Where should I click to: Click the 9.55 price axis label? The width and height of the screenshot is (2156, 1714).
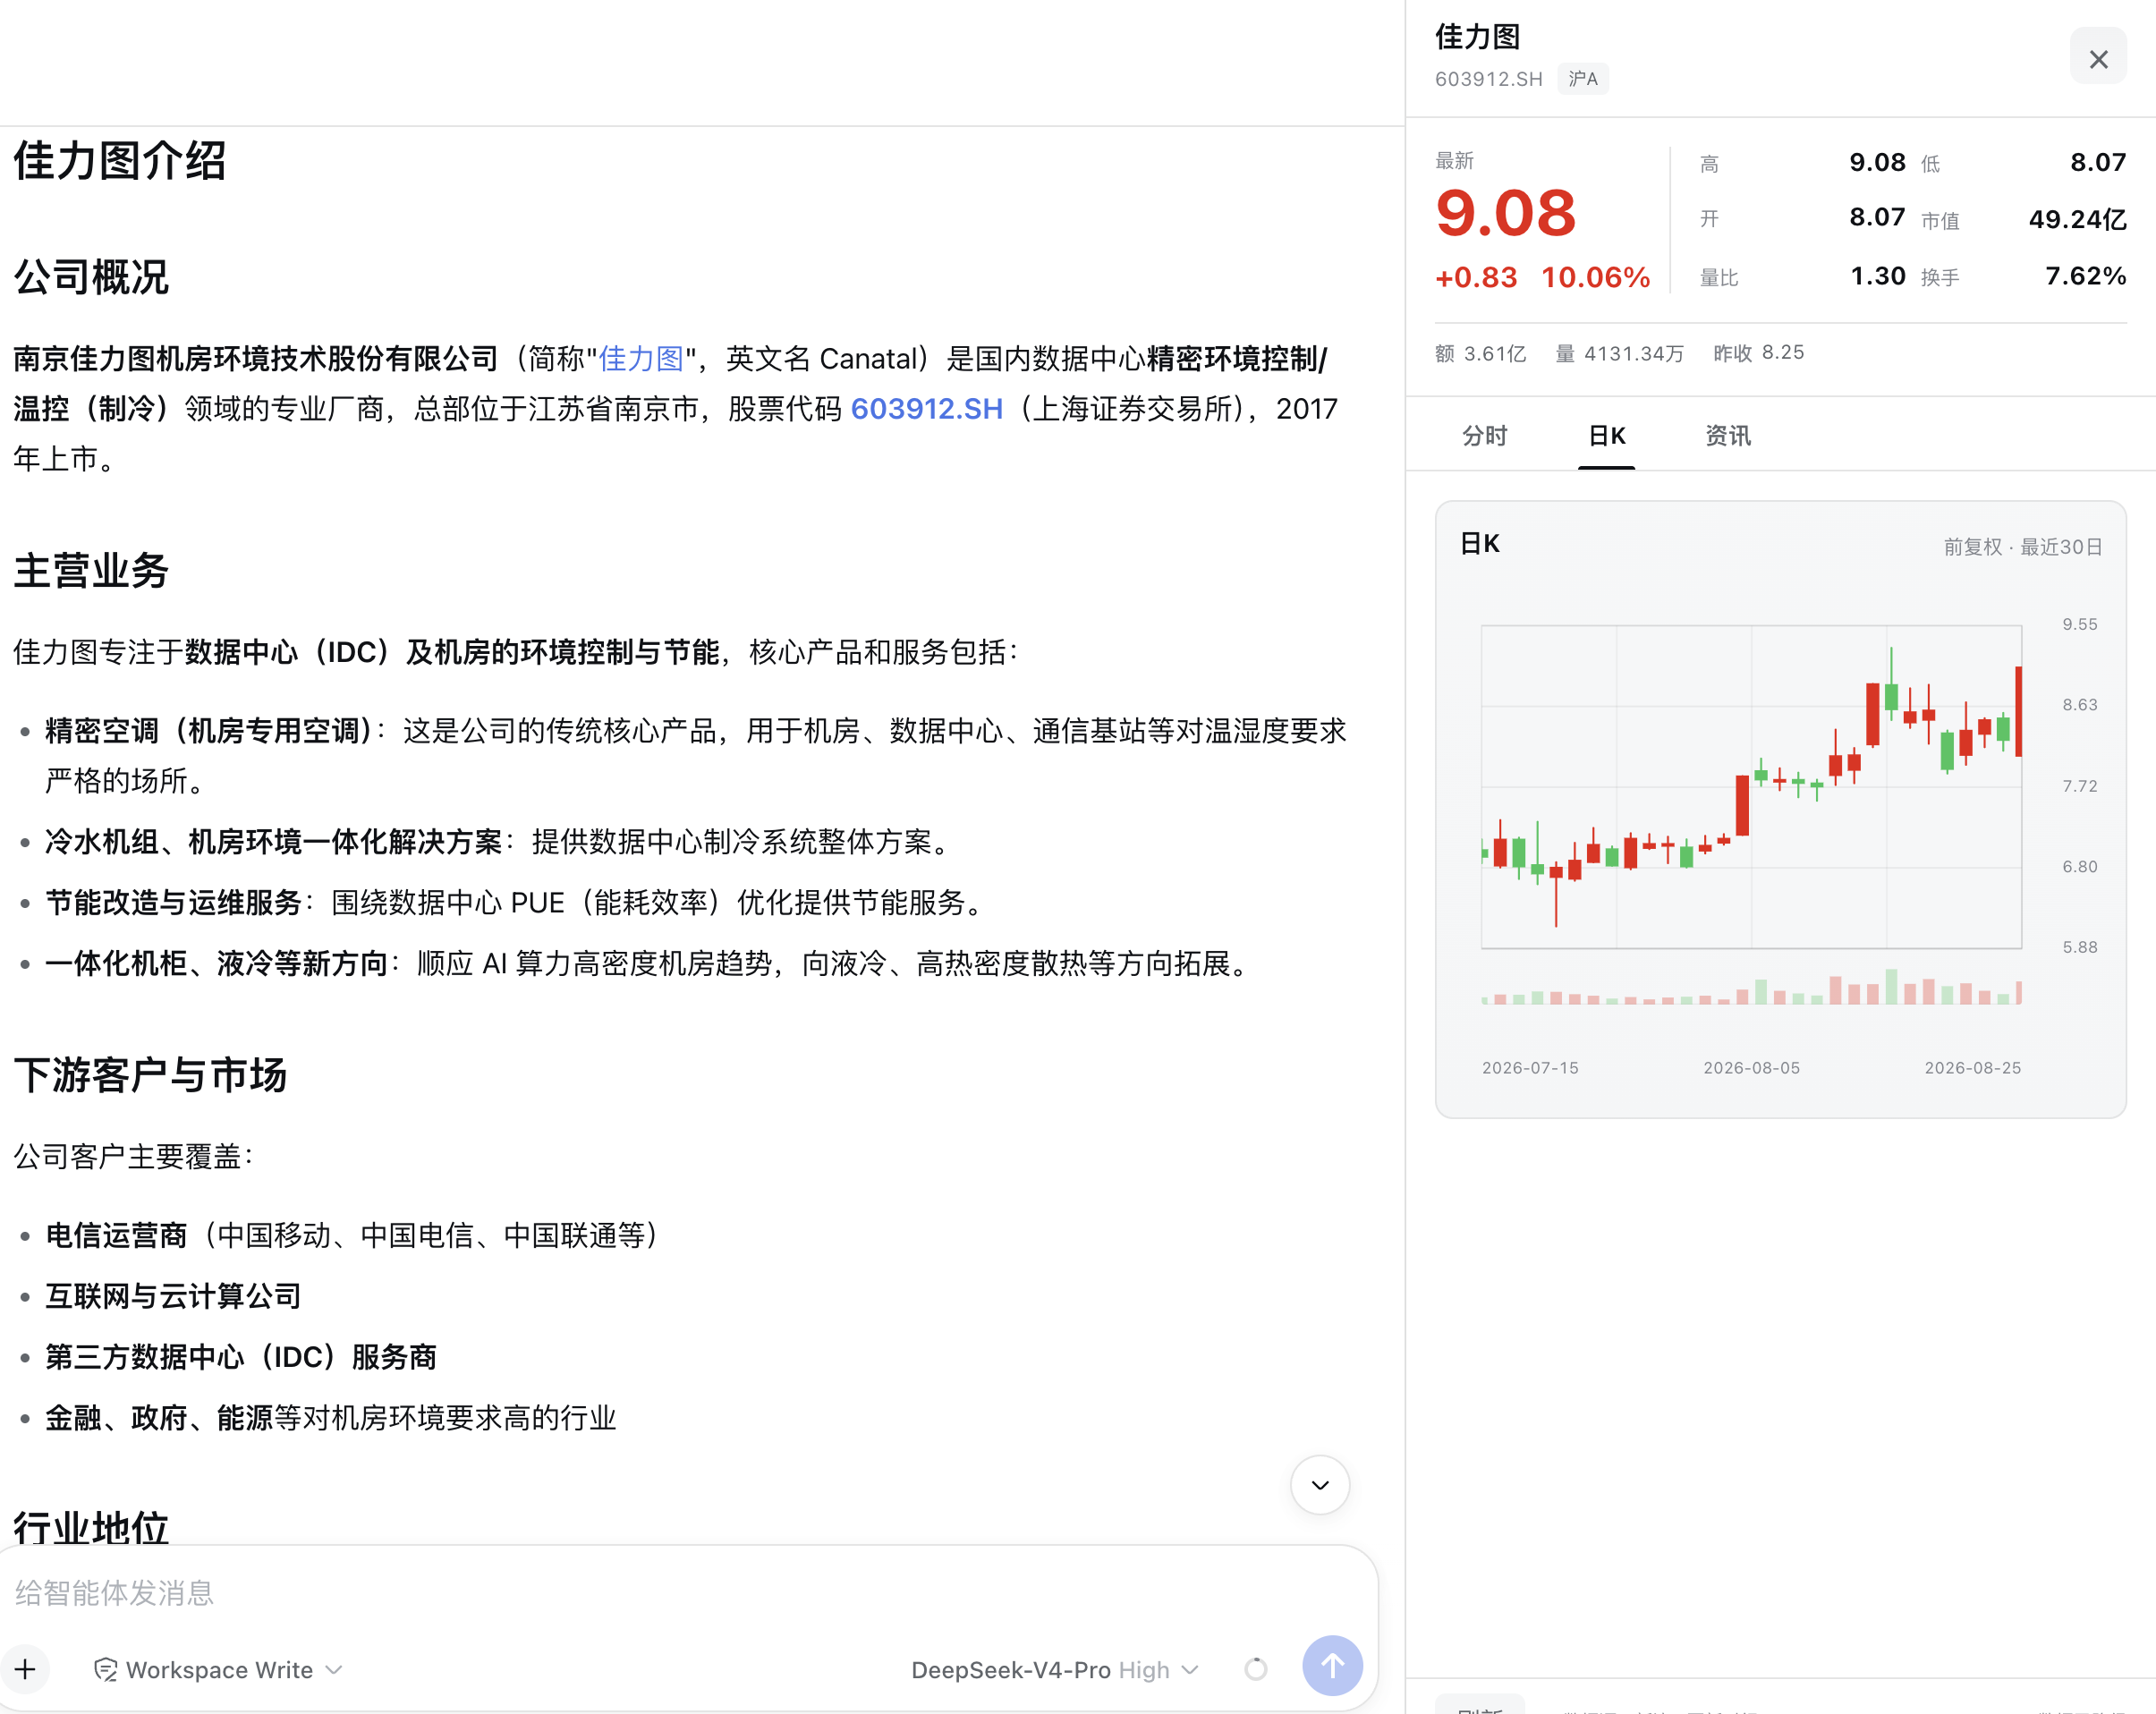coord(2079,624)
